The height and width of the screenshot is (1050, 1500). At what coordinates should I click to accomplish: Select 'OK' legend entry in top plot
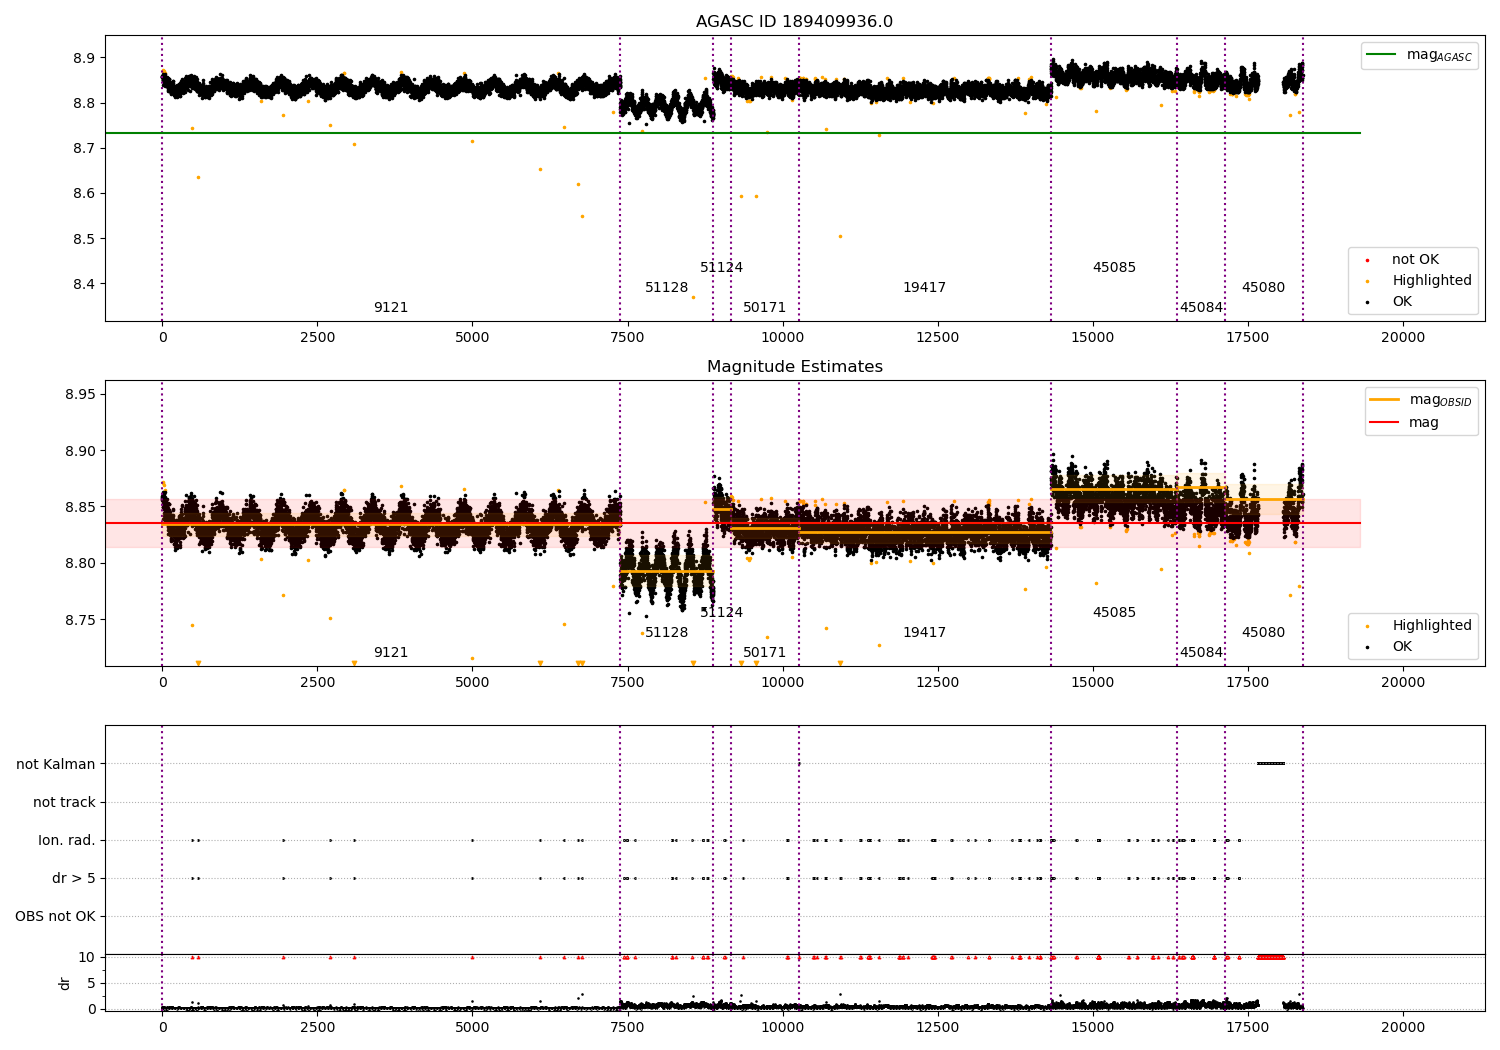click(x=1402, y=301)
